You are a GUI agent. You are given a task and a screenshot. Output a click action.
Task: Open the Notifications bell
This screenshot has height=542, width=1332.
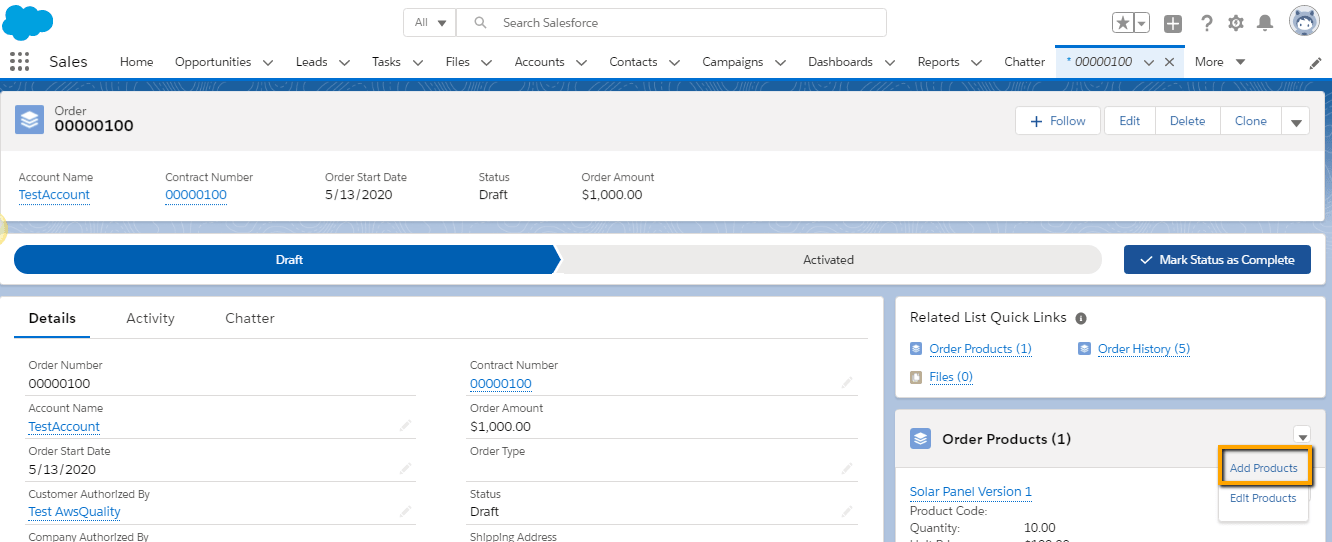[x=1265, y=23]
